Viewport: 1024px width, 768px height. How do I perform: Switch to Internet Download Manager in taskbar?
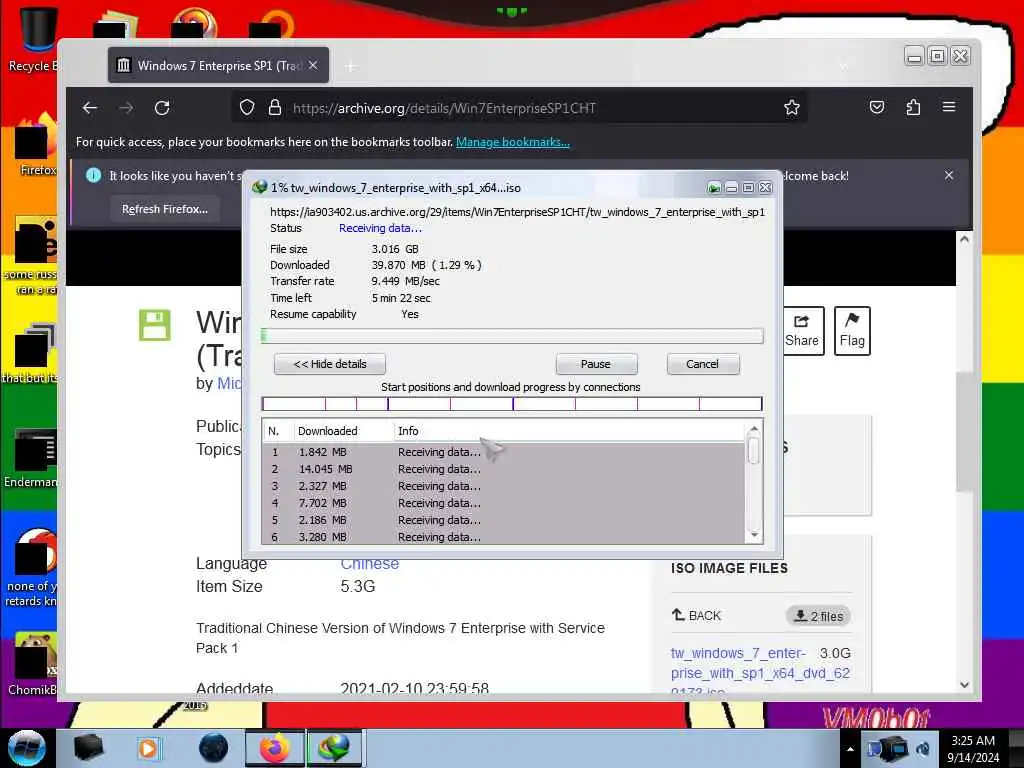pyautogui.click(x=334, y=748)
